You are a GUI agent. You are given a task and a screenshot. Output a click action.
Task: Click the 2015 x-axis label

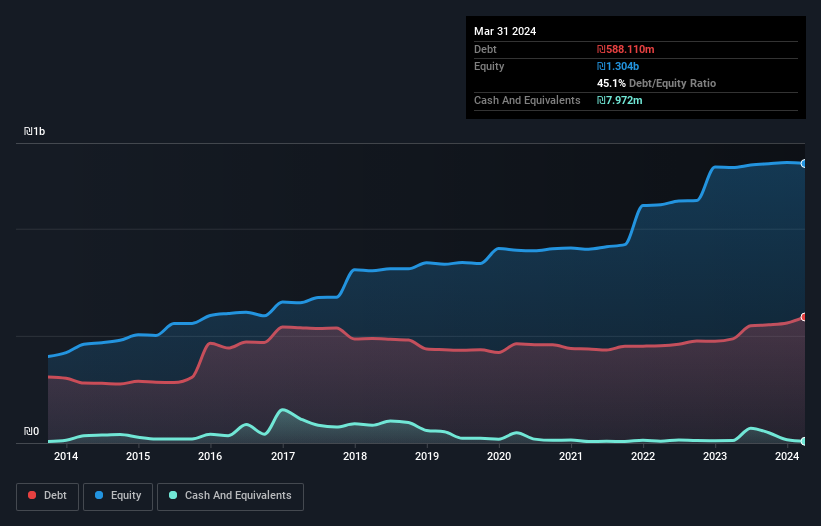(138, 456)
